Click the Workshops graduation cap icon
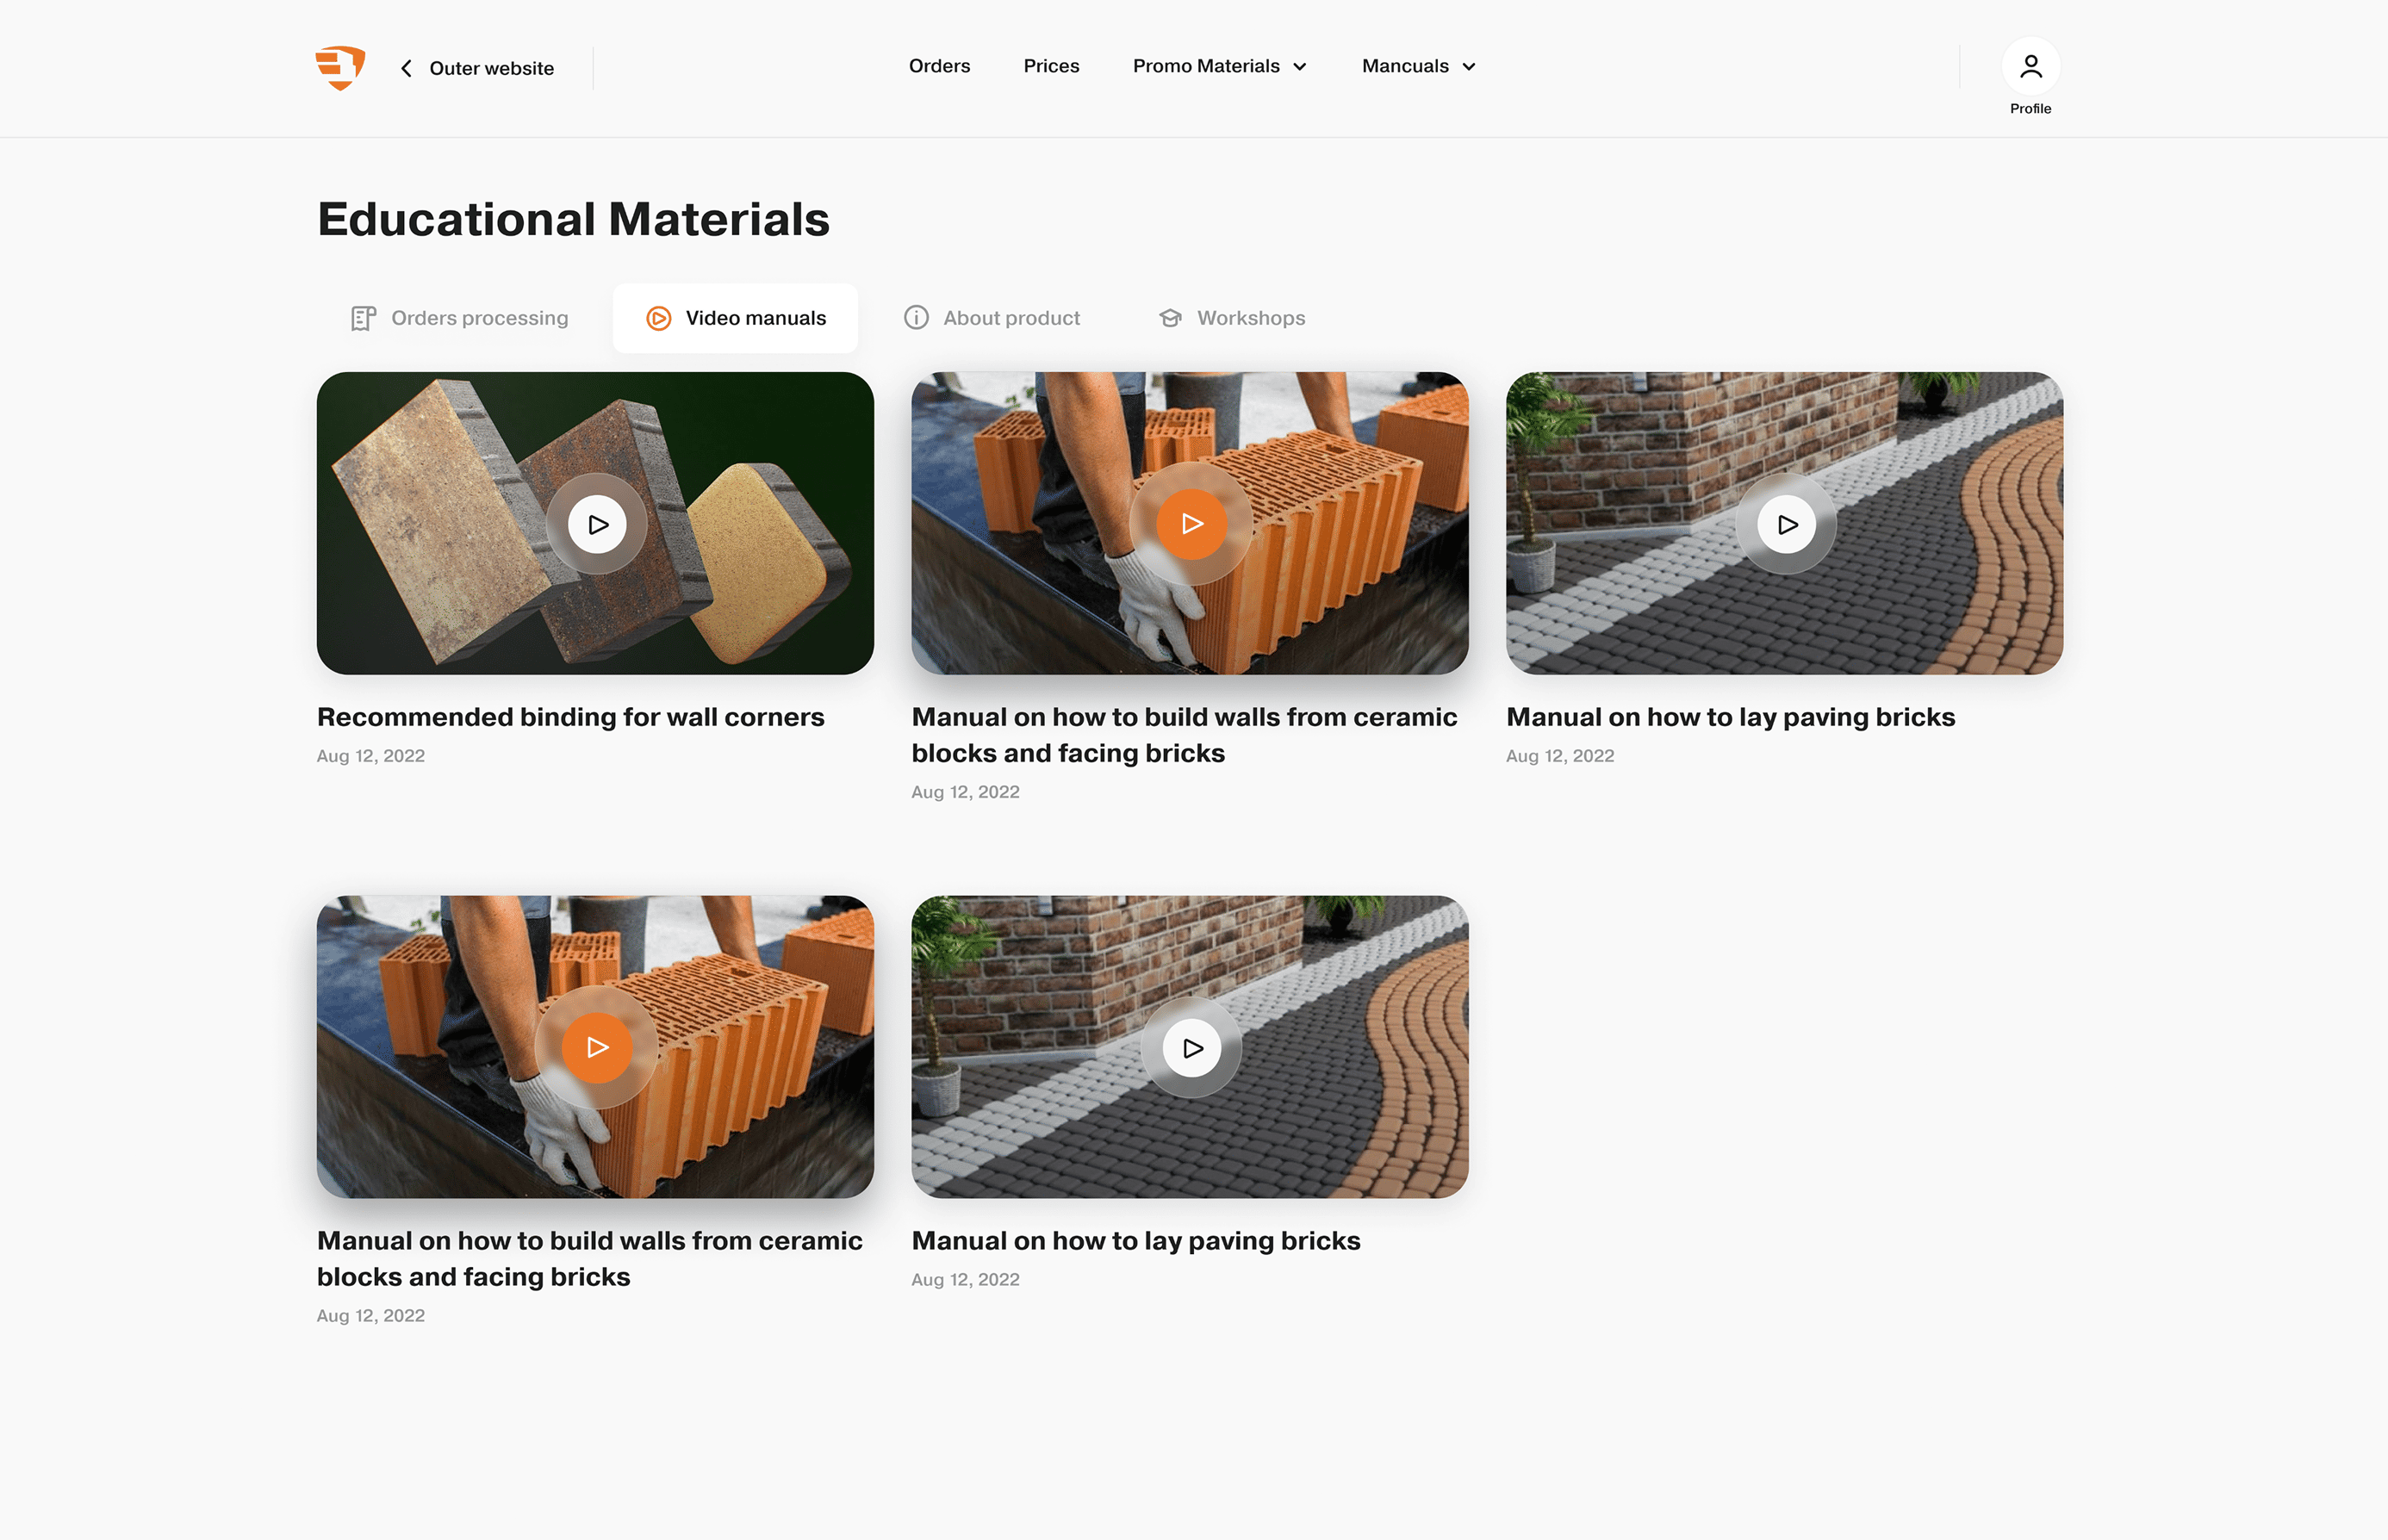Viewport: 2388px width, 1540px height. [x=1170, y=318]
